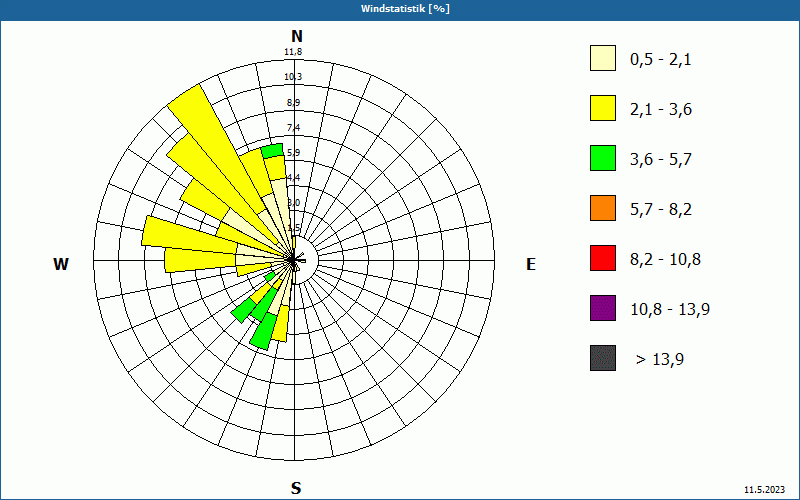Image resolution: width=800 pixels, height=500 pixels.
Task: Click the red 8,2 - 10,8 legend swatch
Action: [603, 258]
